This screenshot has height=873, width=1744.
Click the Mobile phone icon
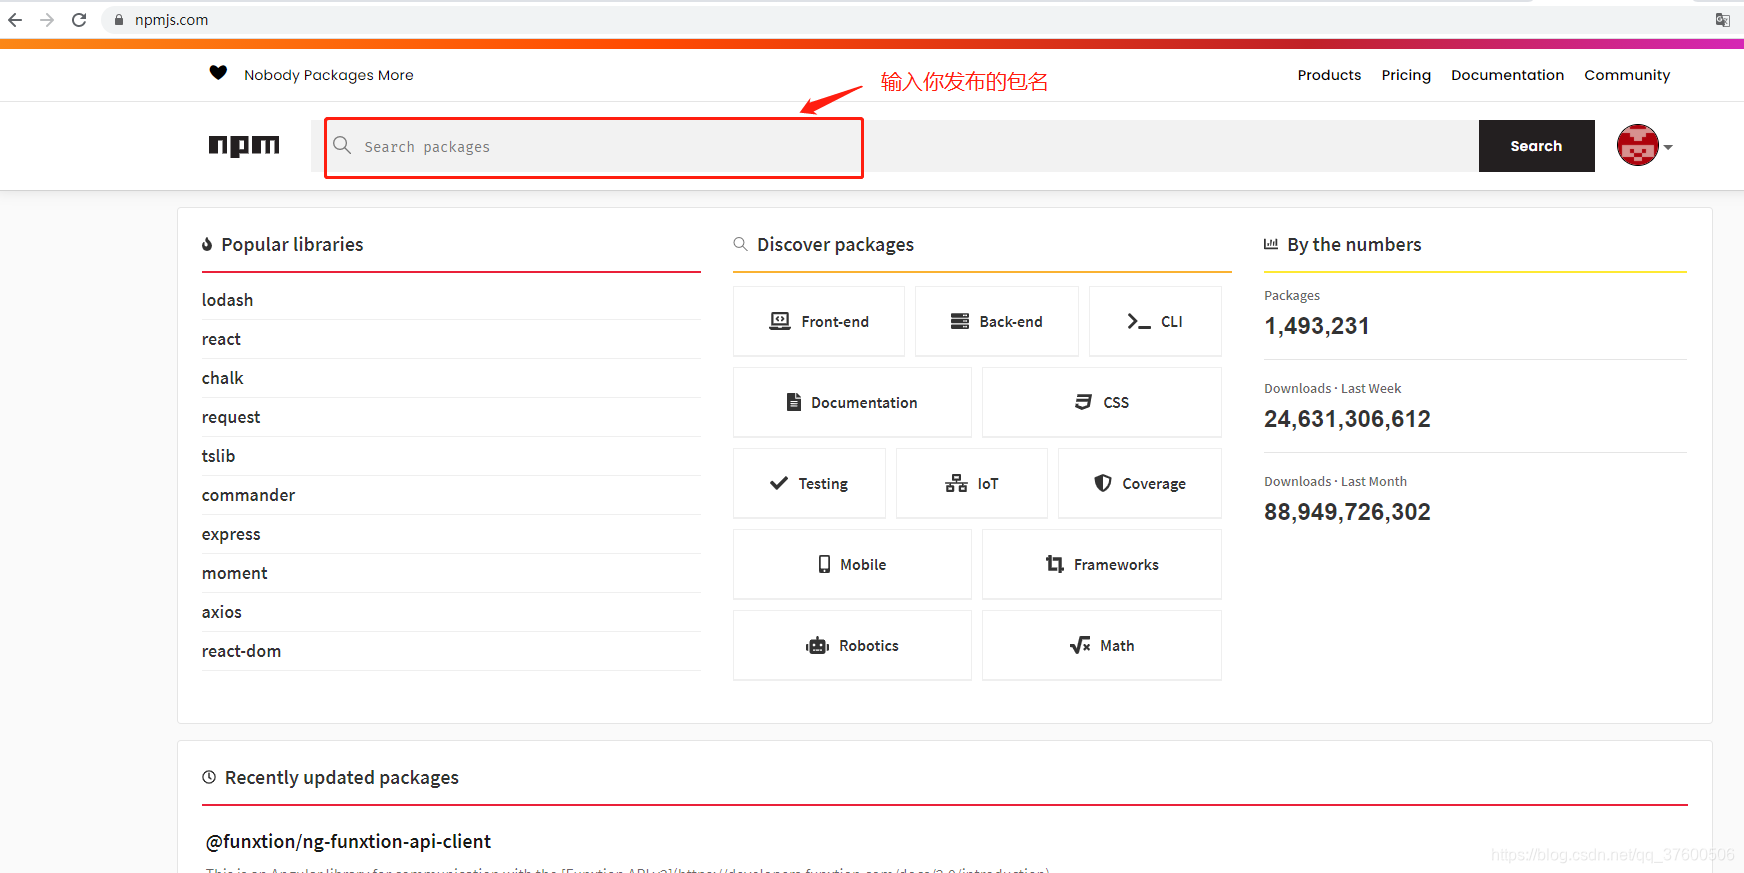824,564
